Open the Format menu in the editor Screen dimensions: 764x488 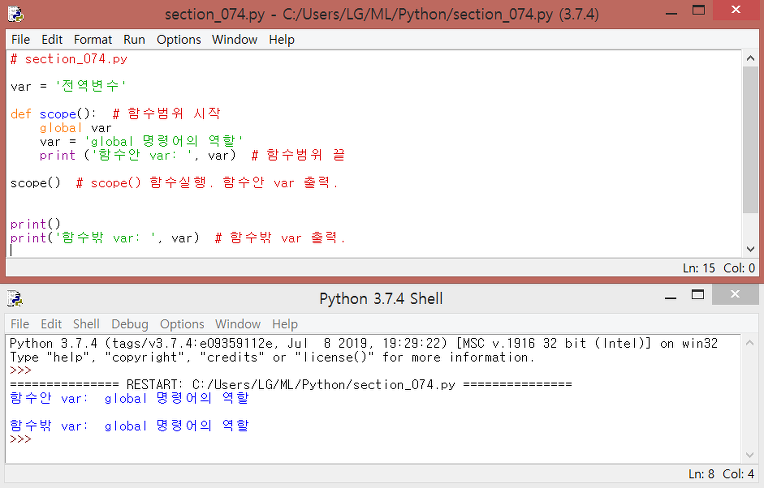[x=93, y=39]
